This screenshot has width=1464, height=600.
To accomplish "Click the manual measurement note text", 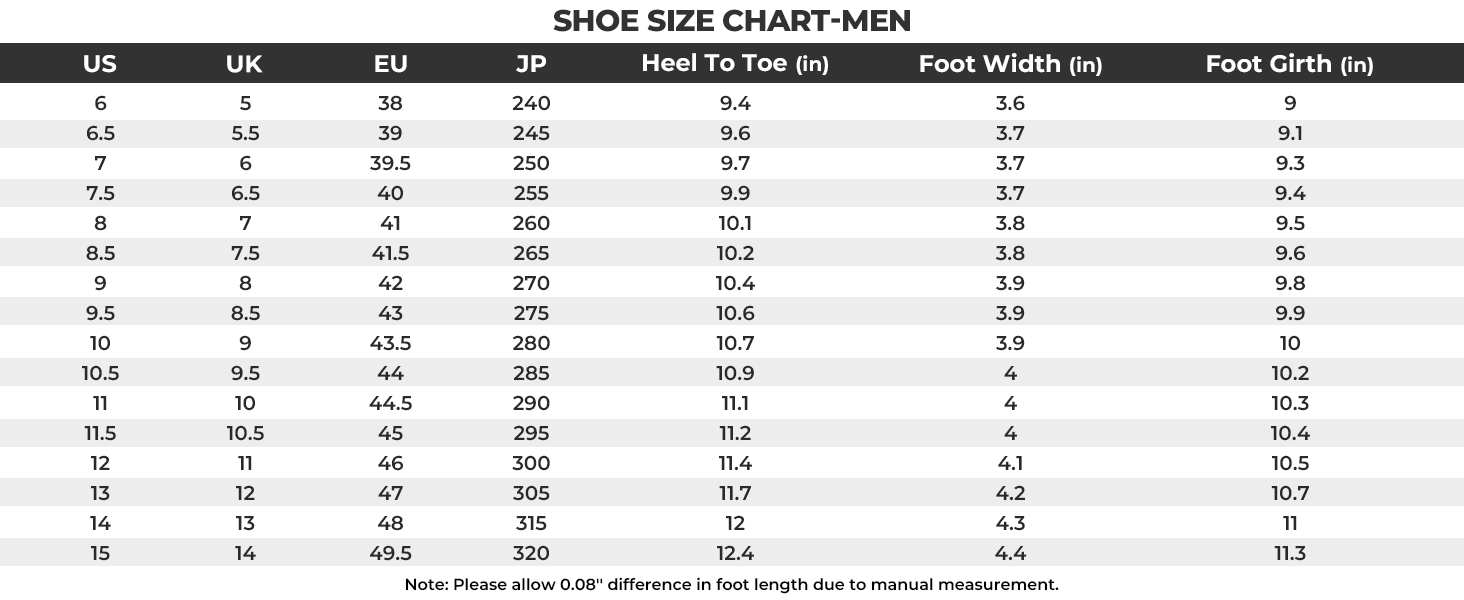I will (x=731, y=584).
